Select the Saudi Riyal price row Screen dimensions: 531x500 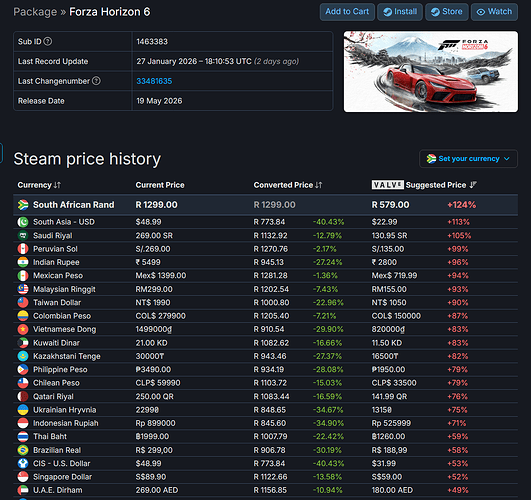tap(266, 235)
